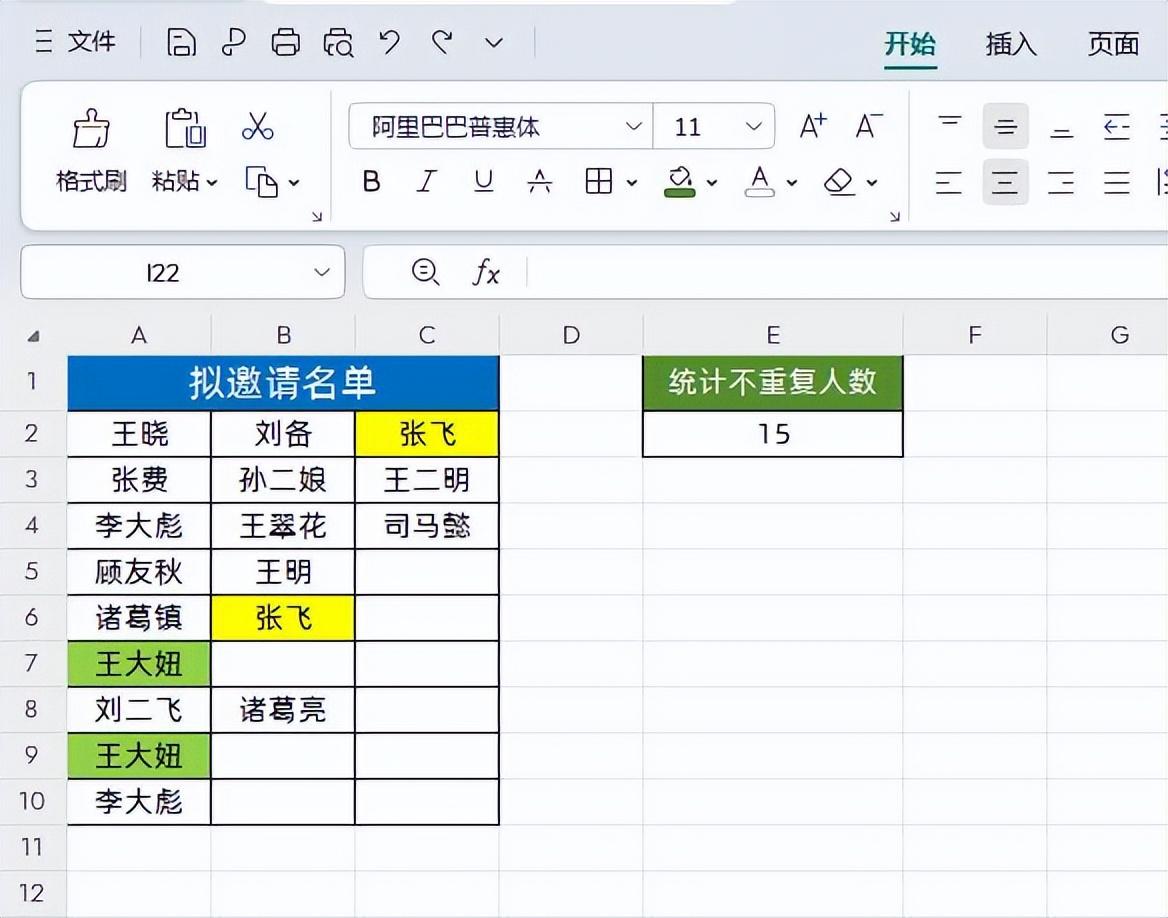Switch to the 开始 tab
This screenshot has height=918, width=1168.
[910, 44]
